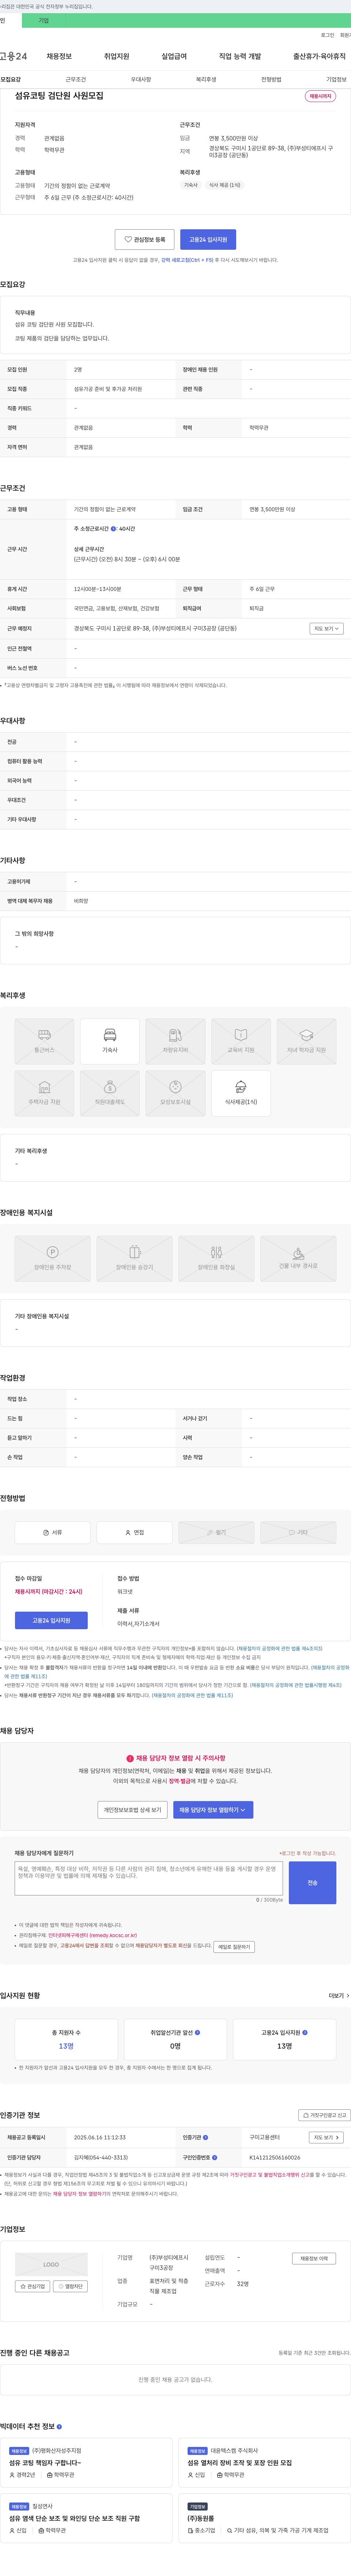Select the 기숙사 benefit icon

click(x=110, y=1041)
